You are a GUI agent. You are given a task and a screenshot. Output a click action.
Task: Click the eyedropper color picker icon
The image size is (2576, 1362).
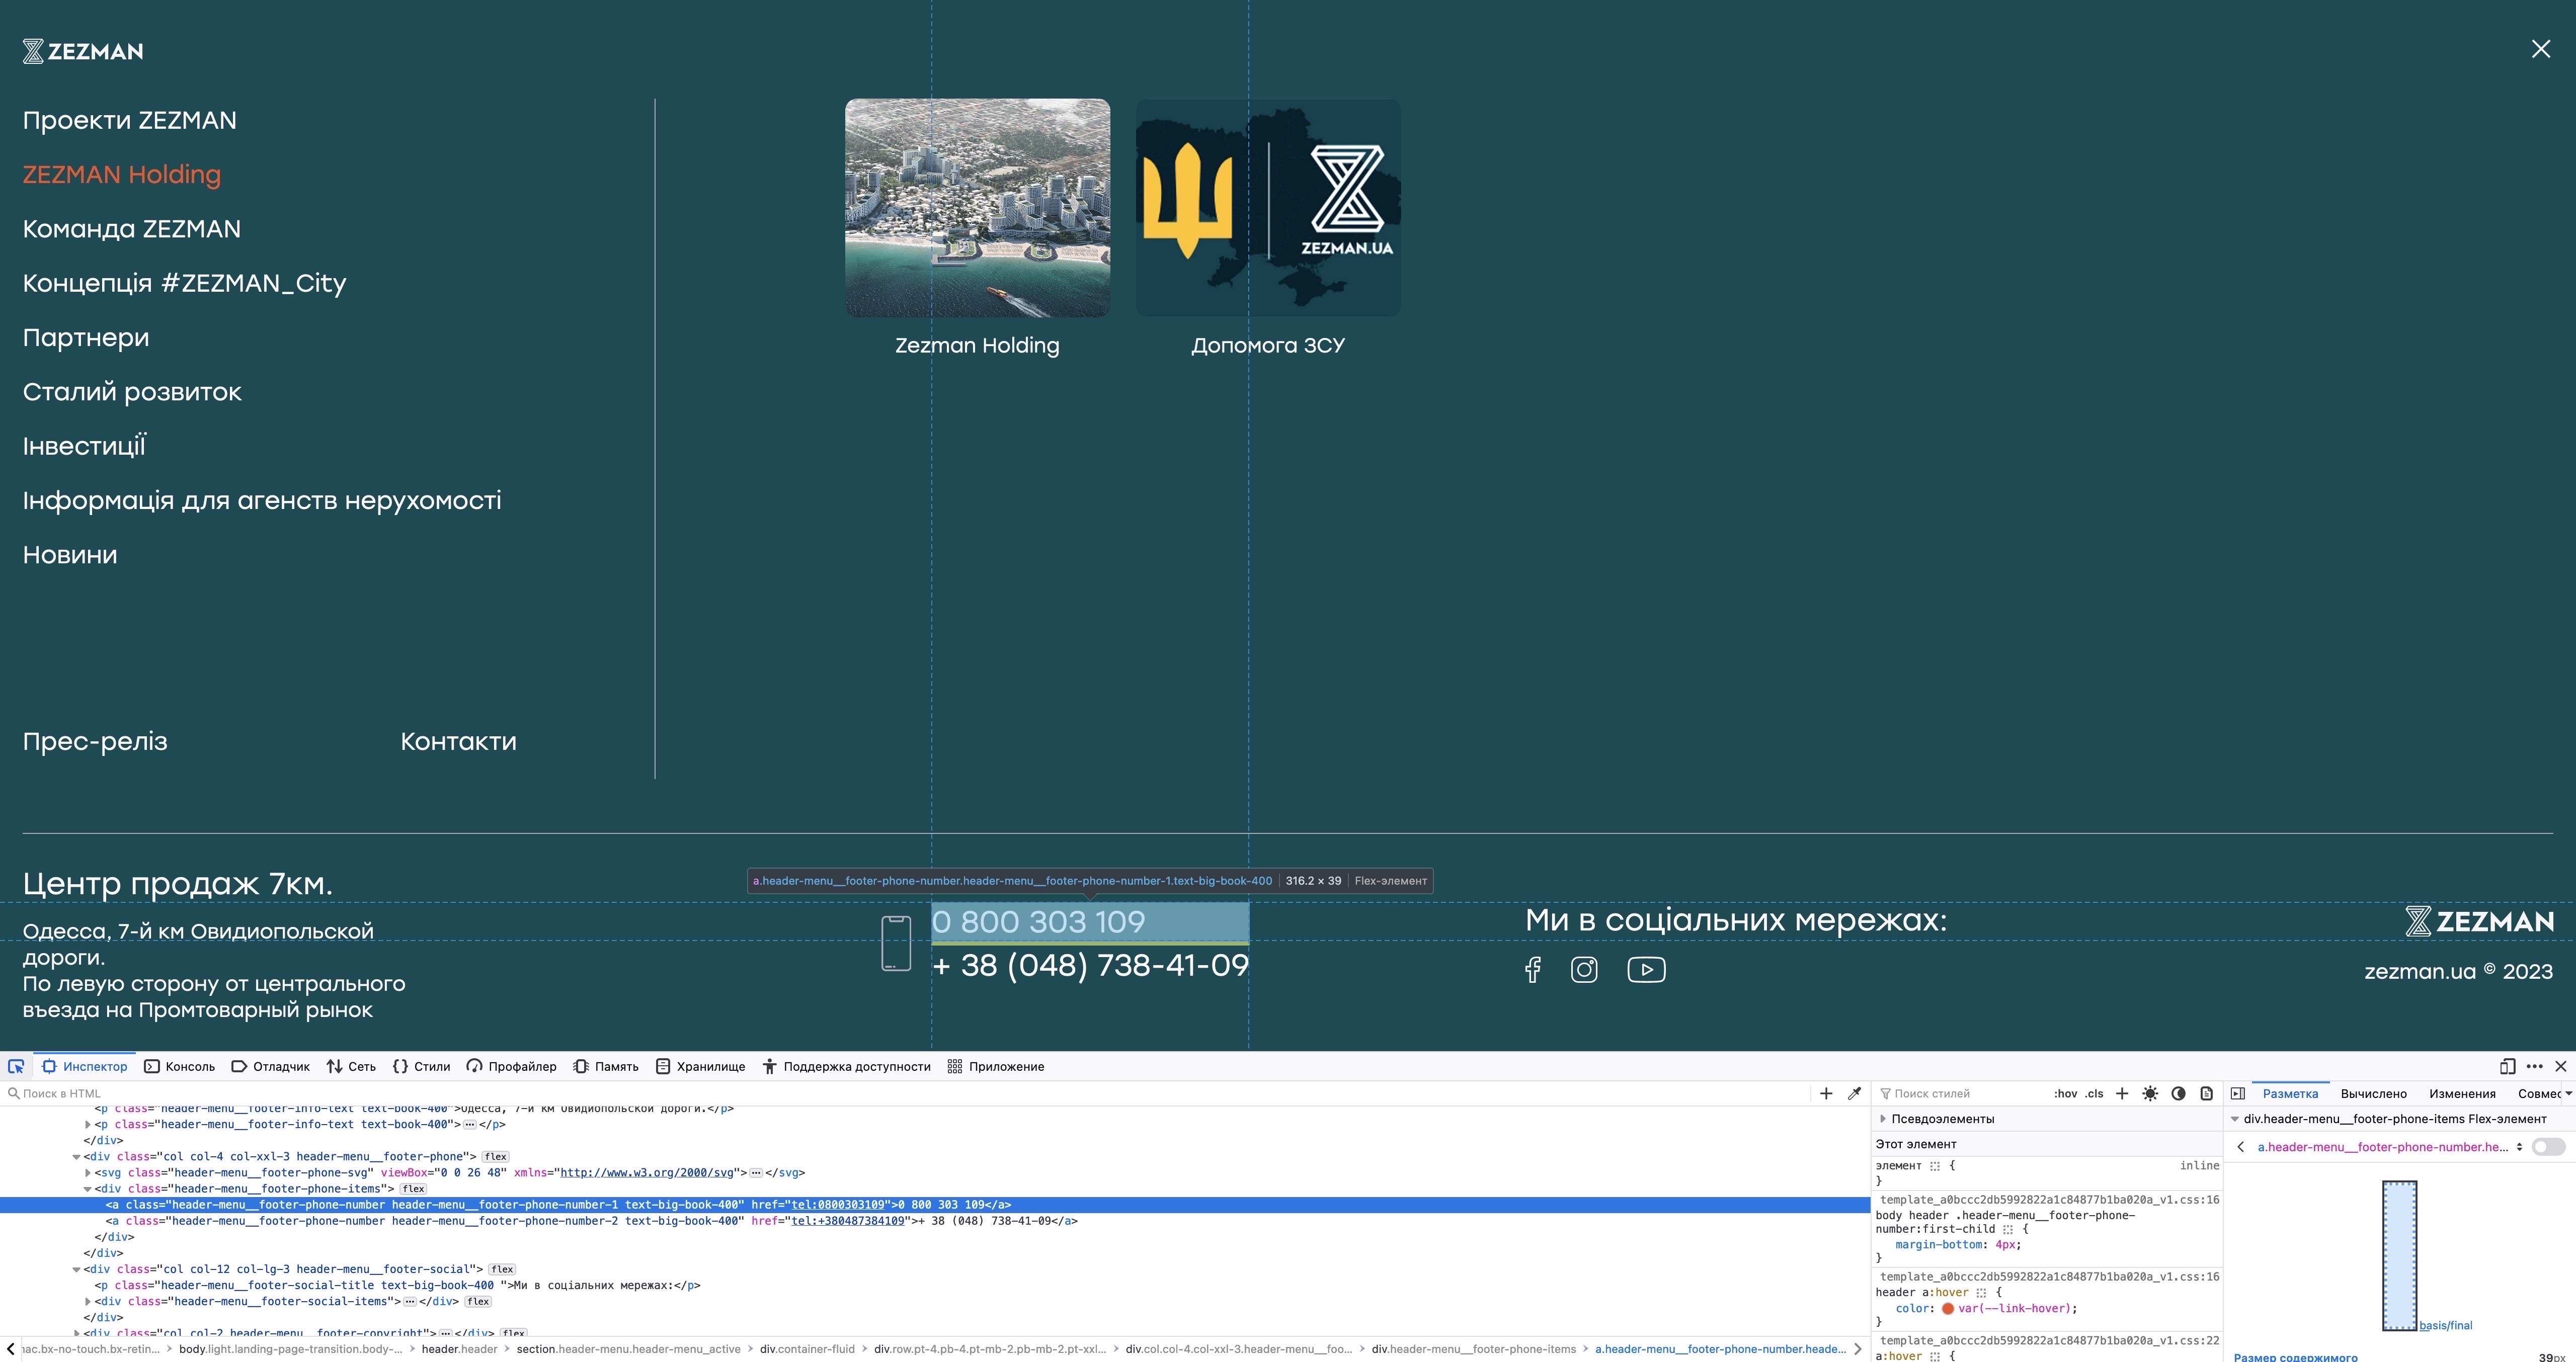(1854, 1093)
